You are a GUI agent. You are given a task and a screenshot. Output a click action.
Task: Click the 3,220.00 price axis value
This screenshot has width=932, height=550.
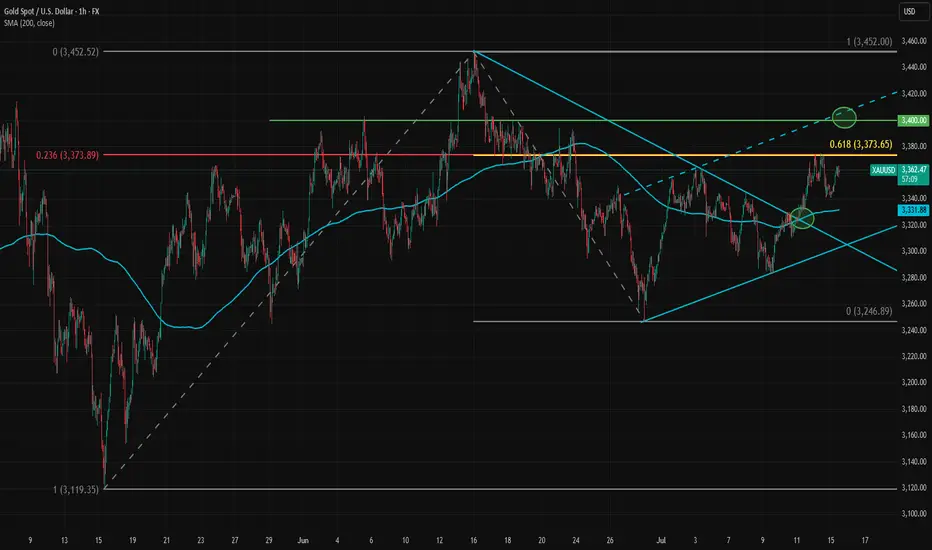coord(914,356)
